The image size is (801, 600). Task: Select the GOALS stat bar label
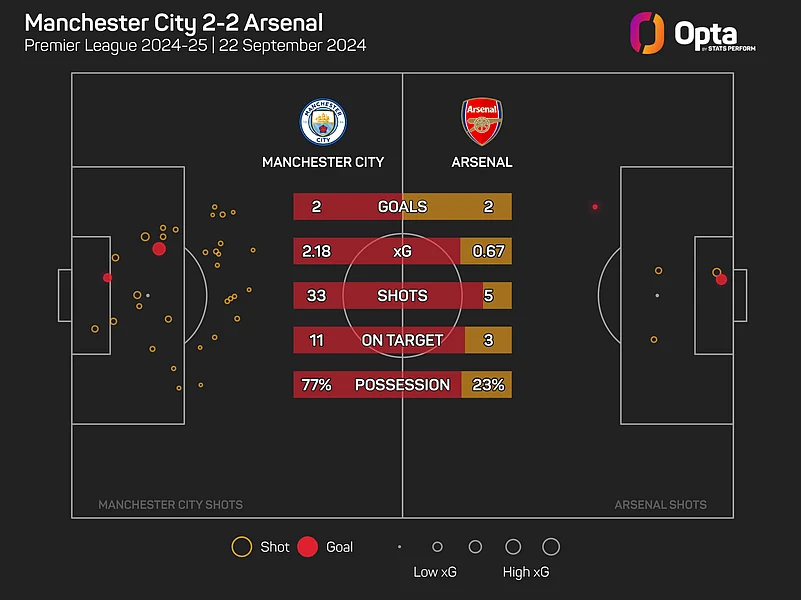point(402,207)
